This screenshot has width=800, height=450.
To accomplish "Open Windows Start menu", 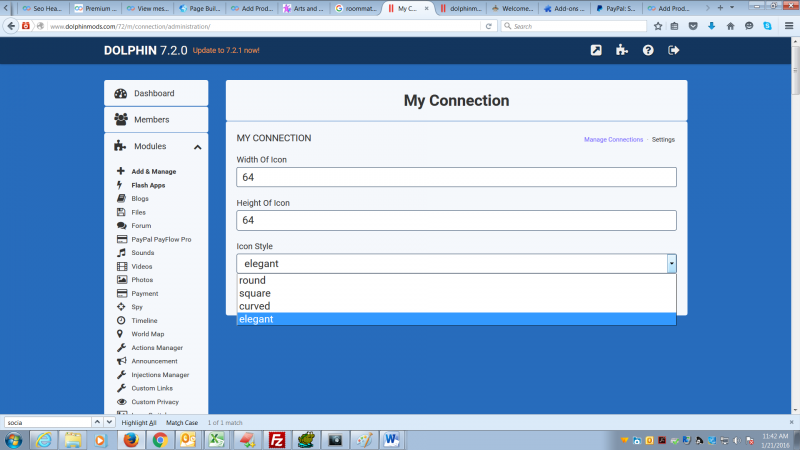I will point(13,440).
